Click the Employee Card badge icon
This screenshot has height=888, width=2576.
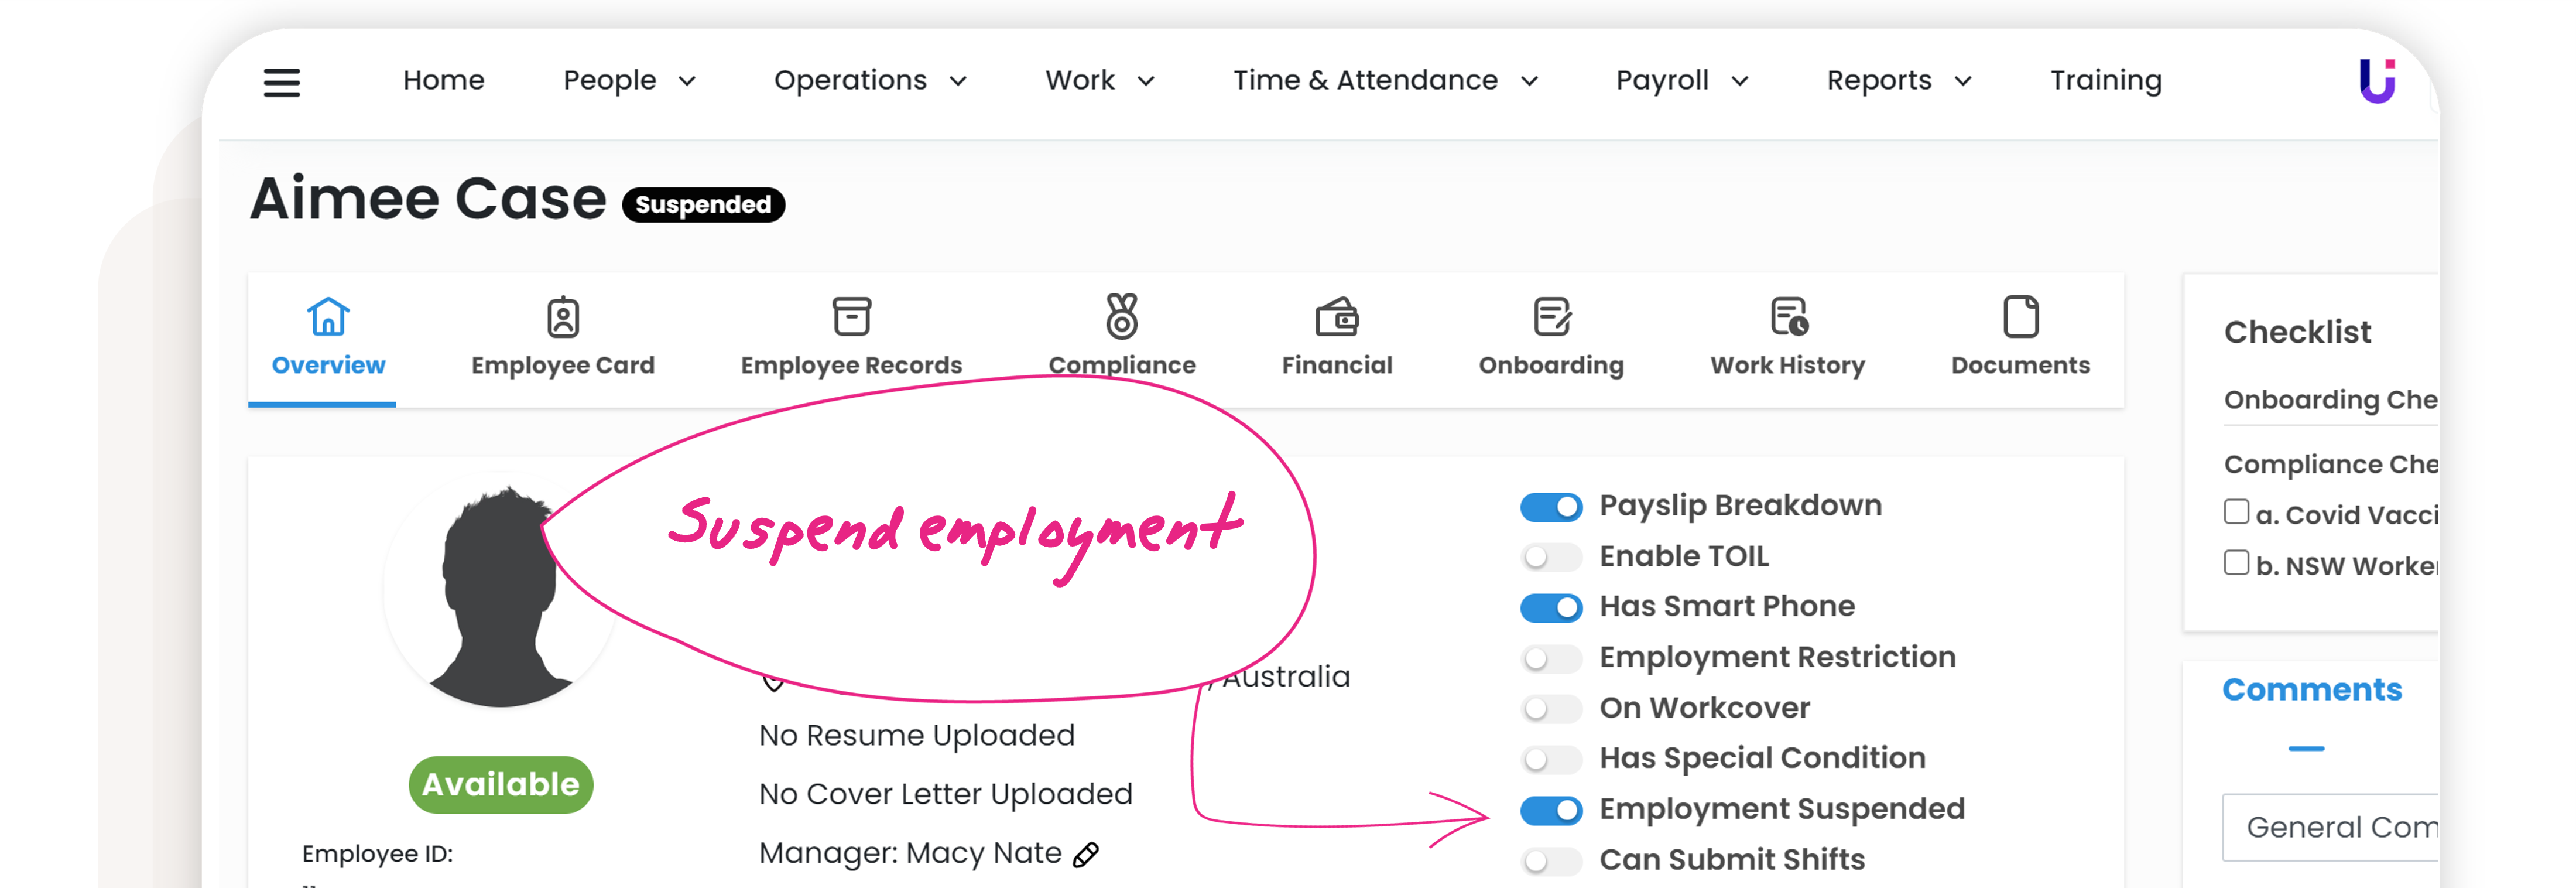click(x=563, y=317)
